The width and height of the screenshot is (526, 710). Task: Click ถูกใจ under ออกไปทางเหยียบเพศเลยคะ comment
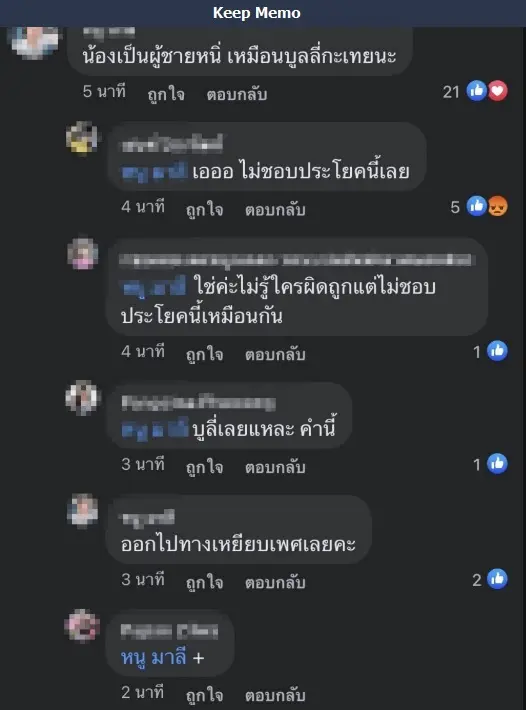(x=205, y=583)
